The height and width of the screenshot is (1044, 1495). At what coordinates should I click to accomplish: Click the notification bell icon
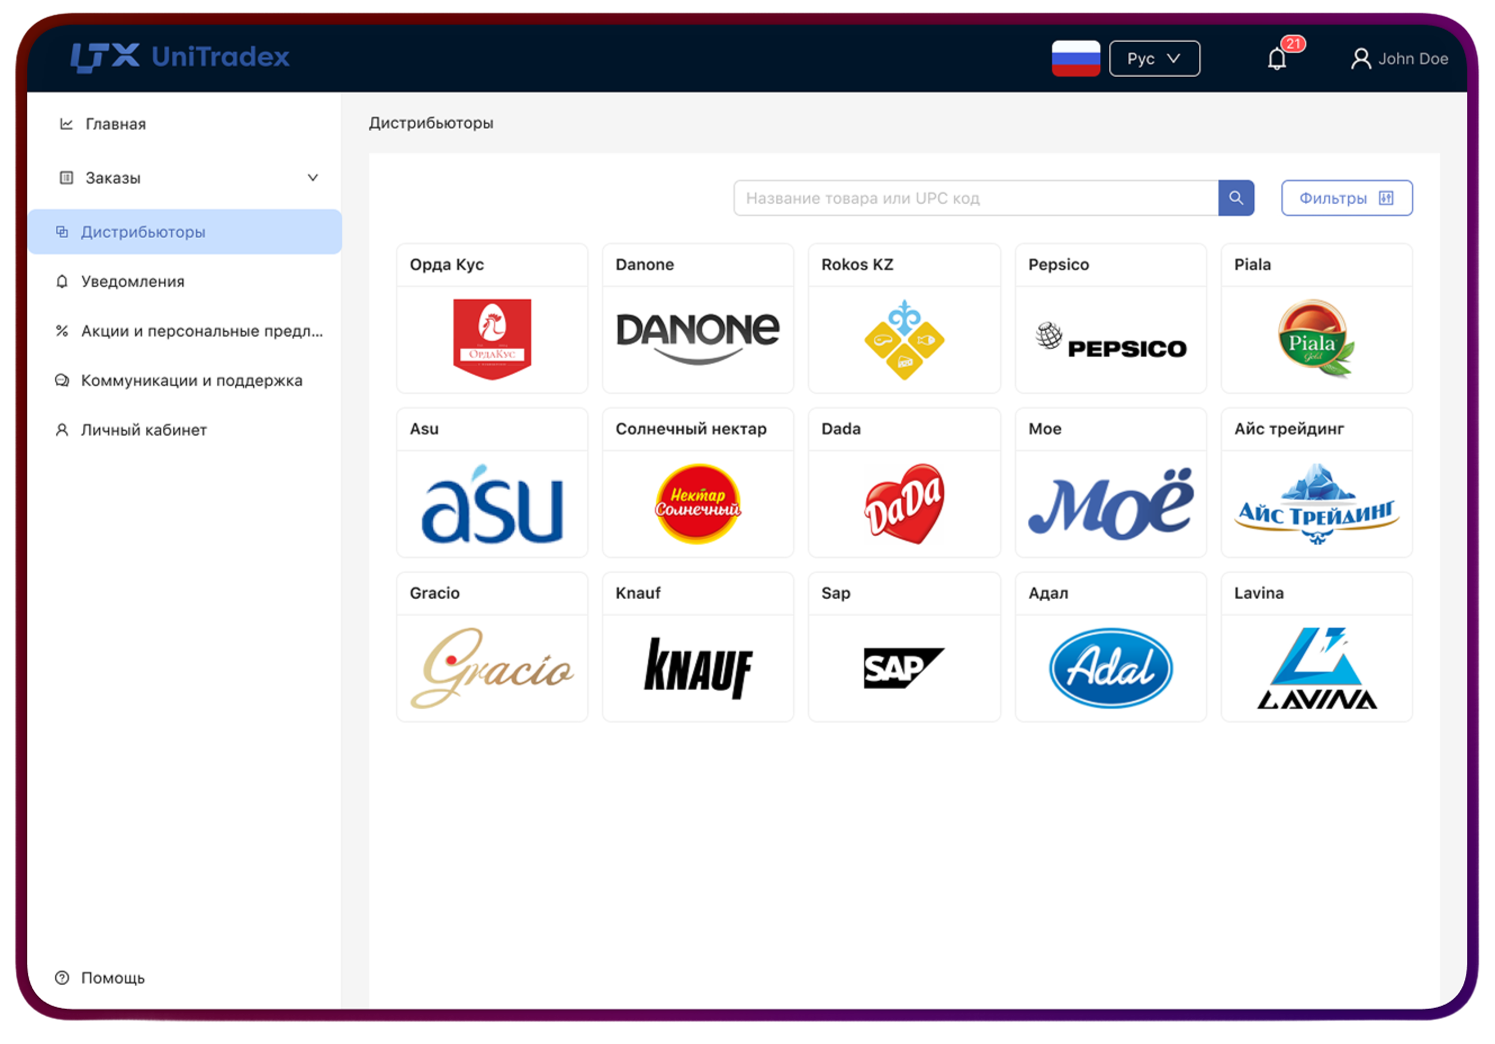tap(1277, 59)
